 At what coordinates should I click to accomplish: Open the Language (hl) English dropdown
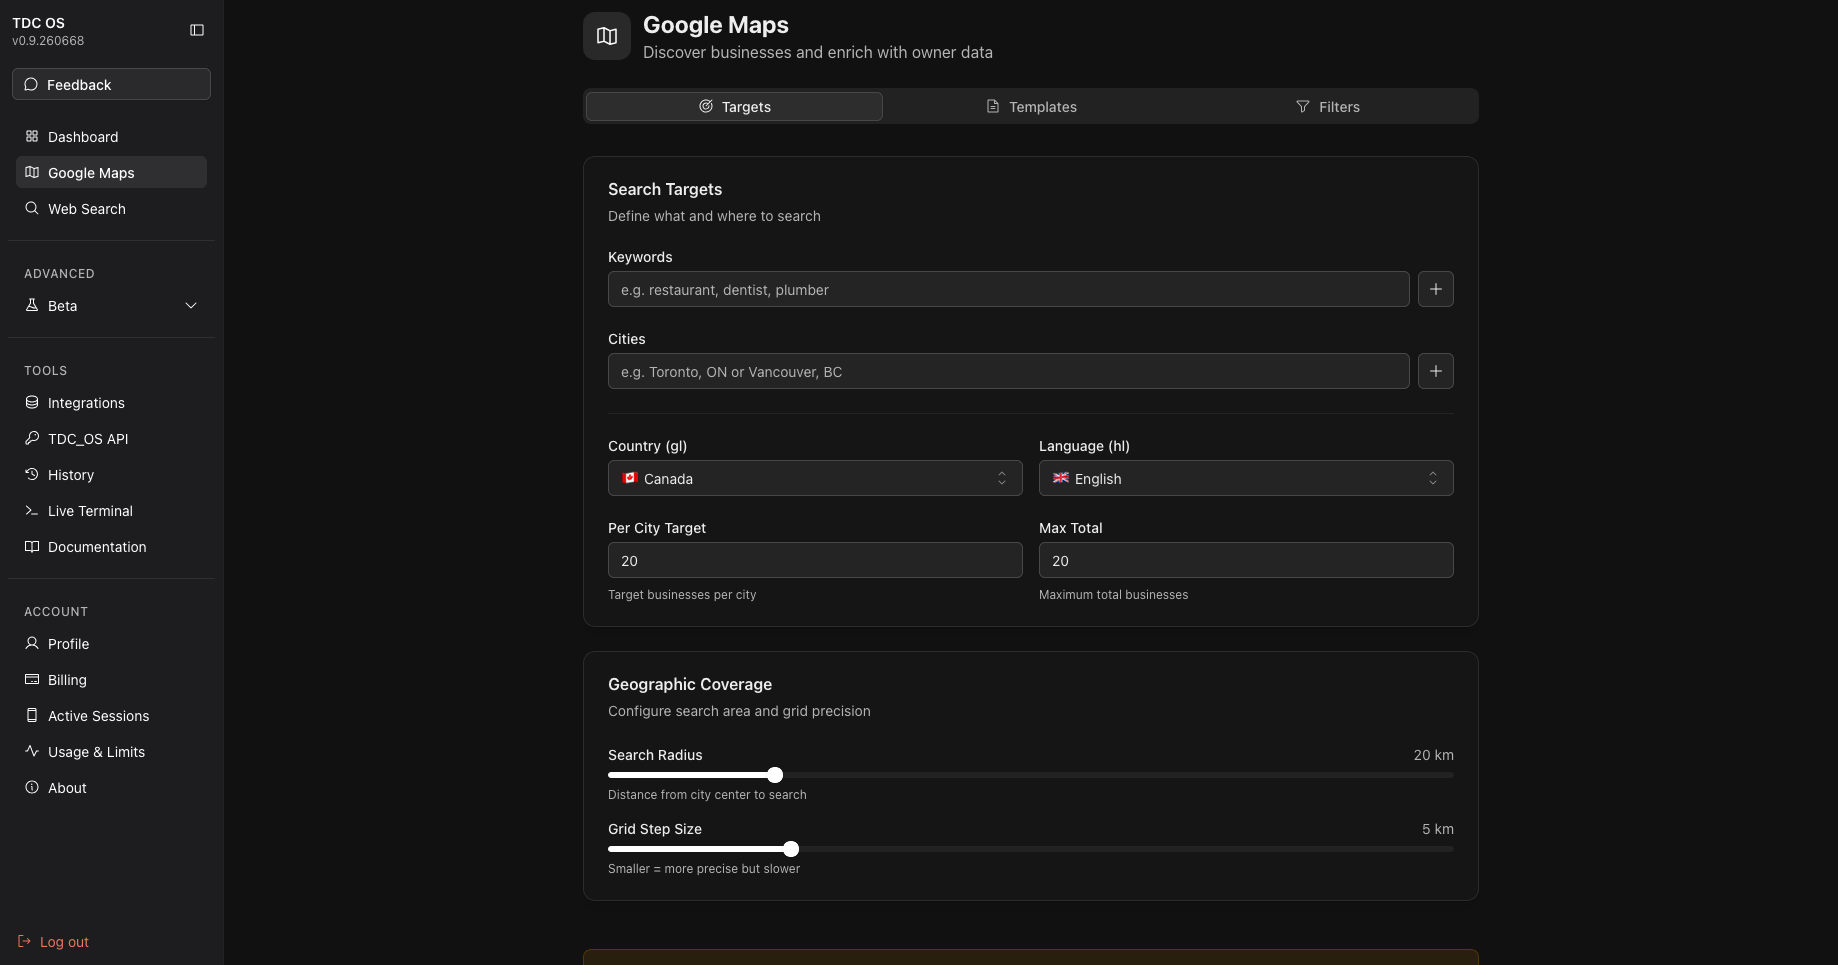pos(1246,478)
